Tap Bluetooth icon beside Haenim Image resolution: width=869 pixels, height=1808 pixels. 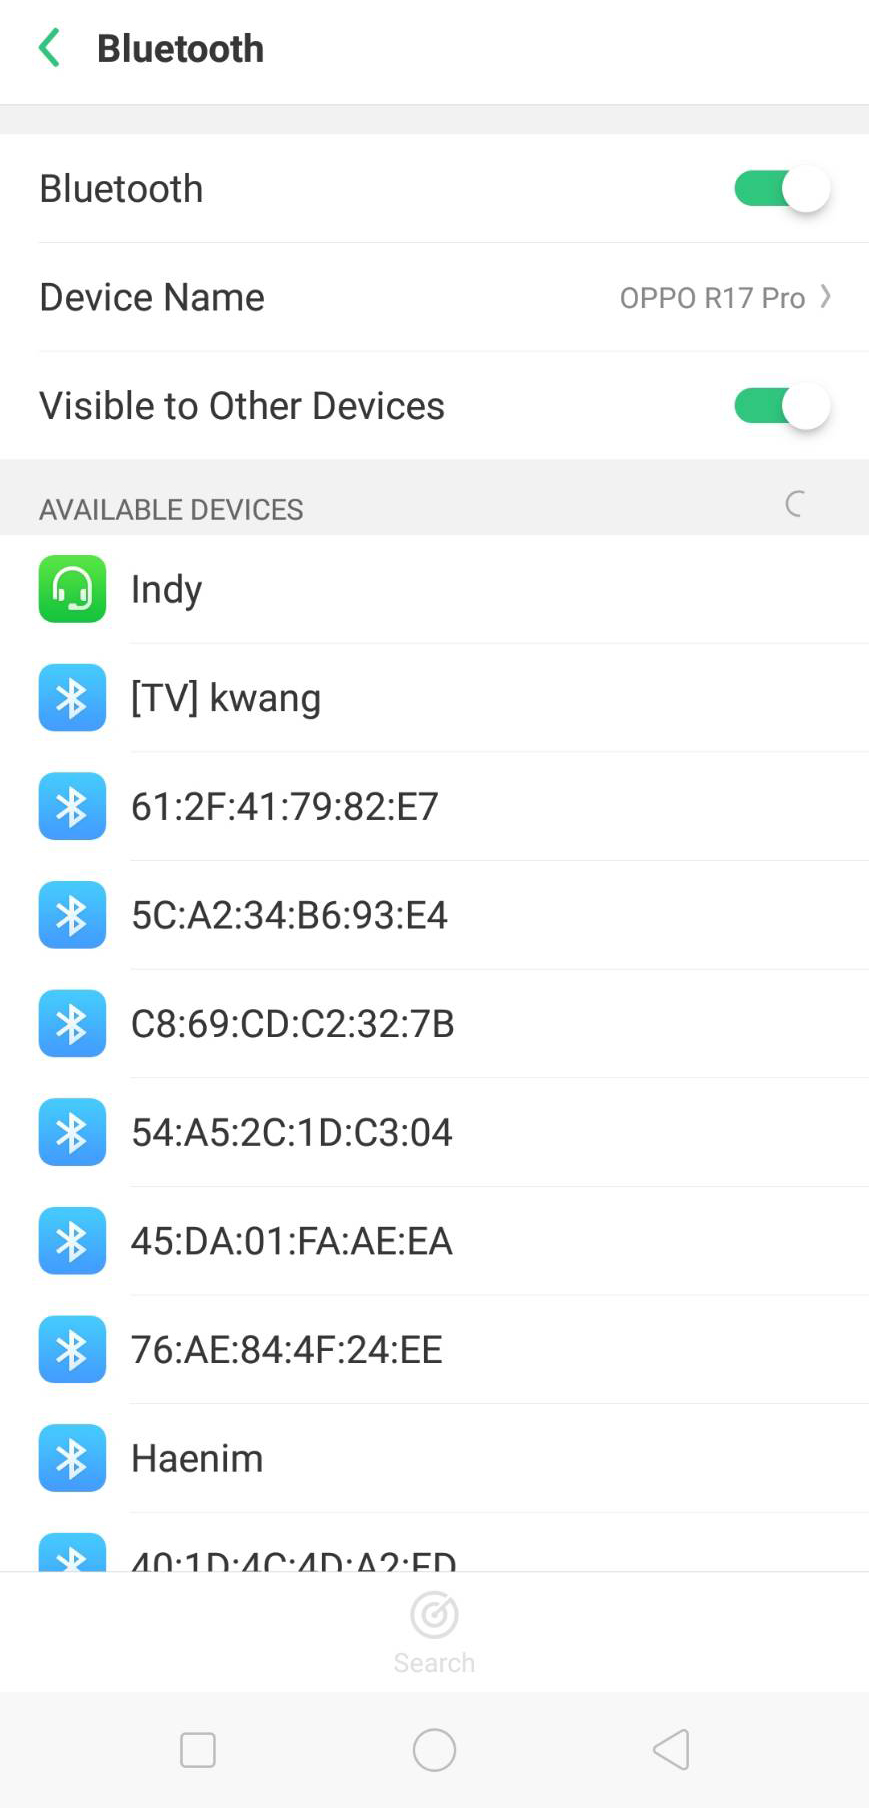[72, 1458]
